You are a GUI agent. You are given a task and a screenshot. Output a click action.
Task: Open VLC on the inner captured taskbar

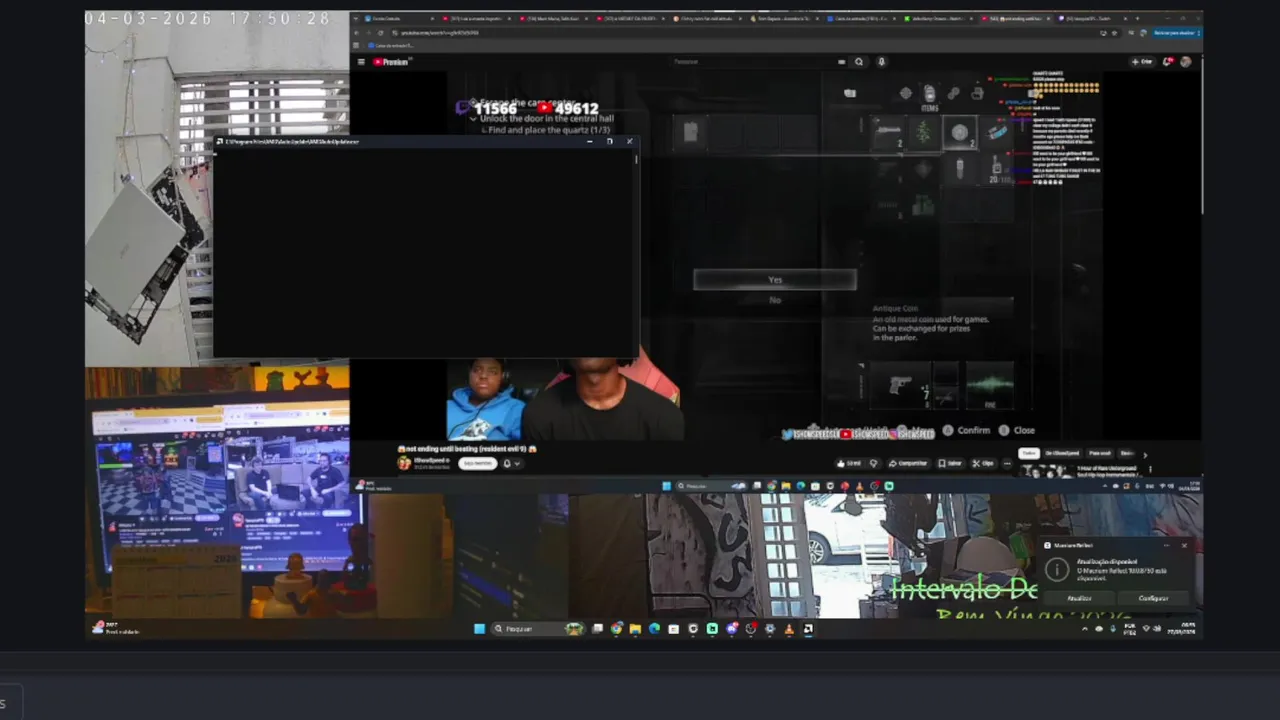pos(859,486)
